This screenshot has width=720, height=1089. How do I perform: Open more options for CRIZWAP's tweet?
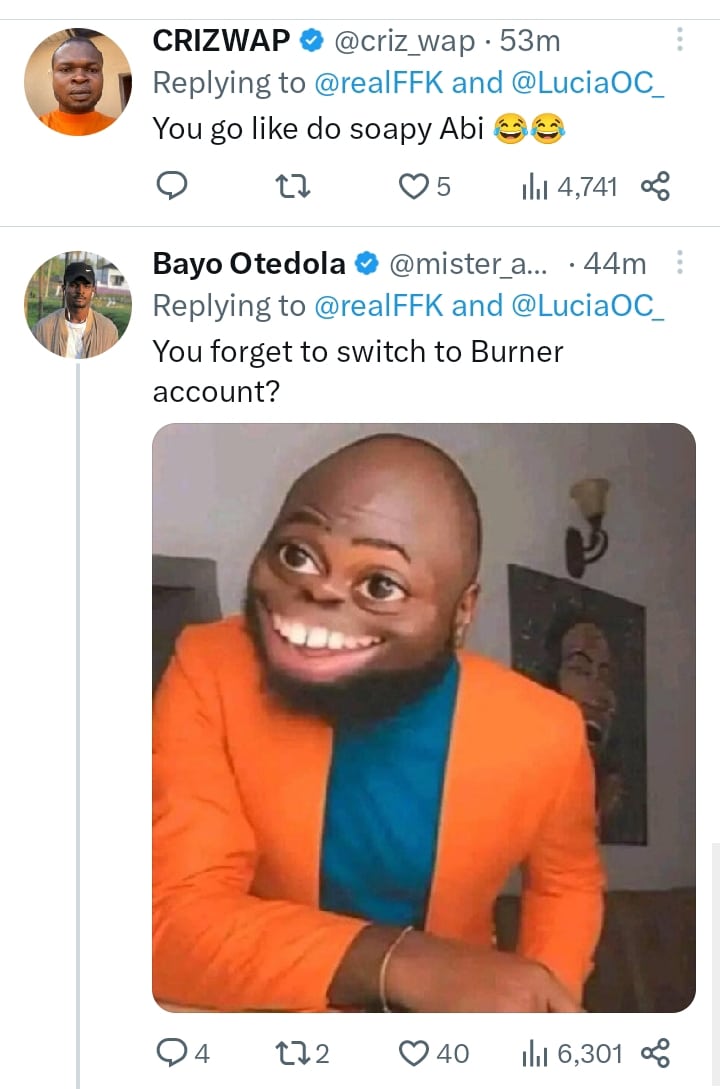pyautogui.click(x=680, y=40)
